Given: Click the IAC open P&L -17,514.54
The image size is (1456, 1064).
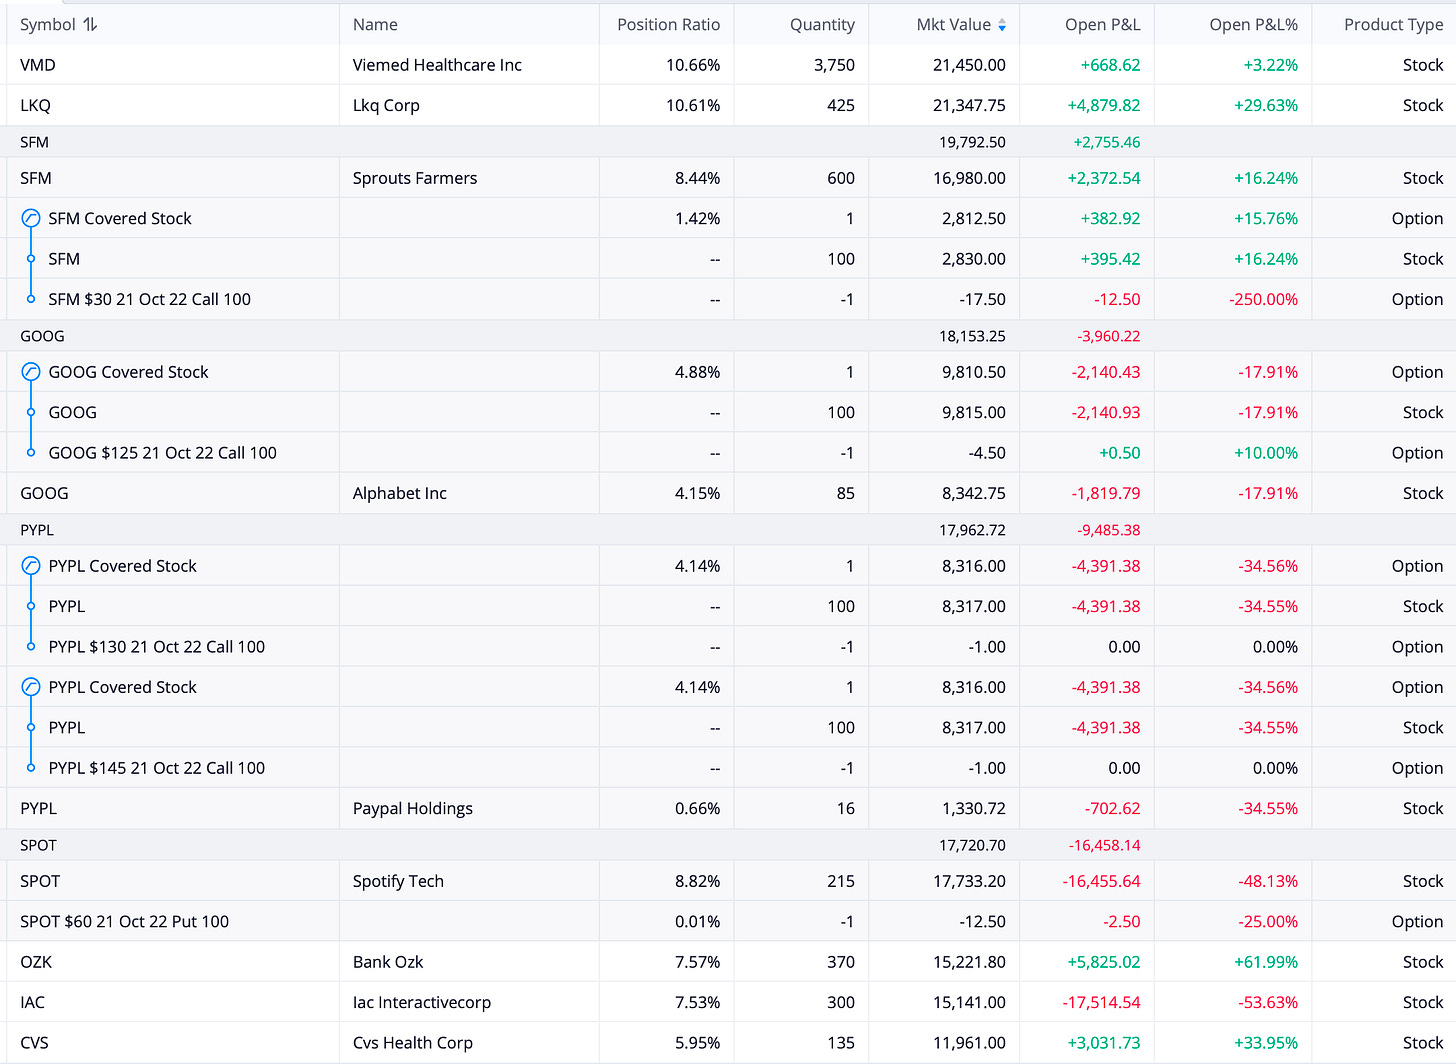Looking at the screenshot, I should (x=1101, y=1002).
